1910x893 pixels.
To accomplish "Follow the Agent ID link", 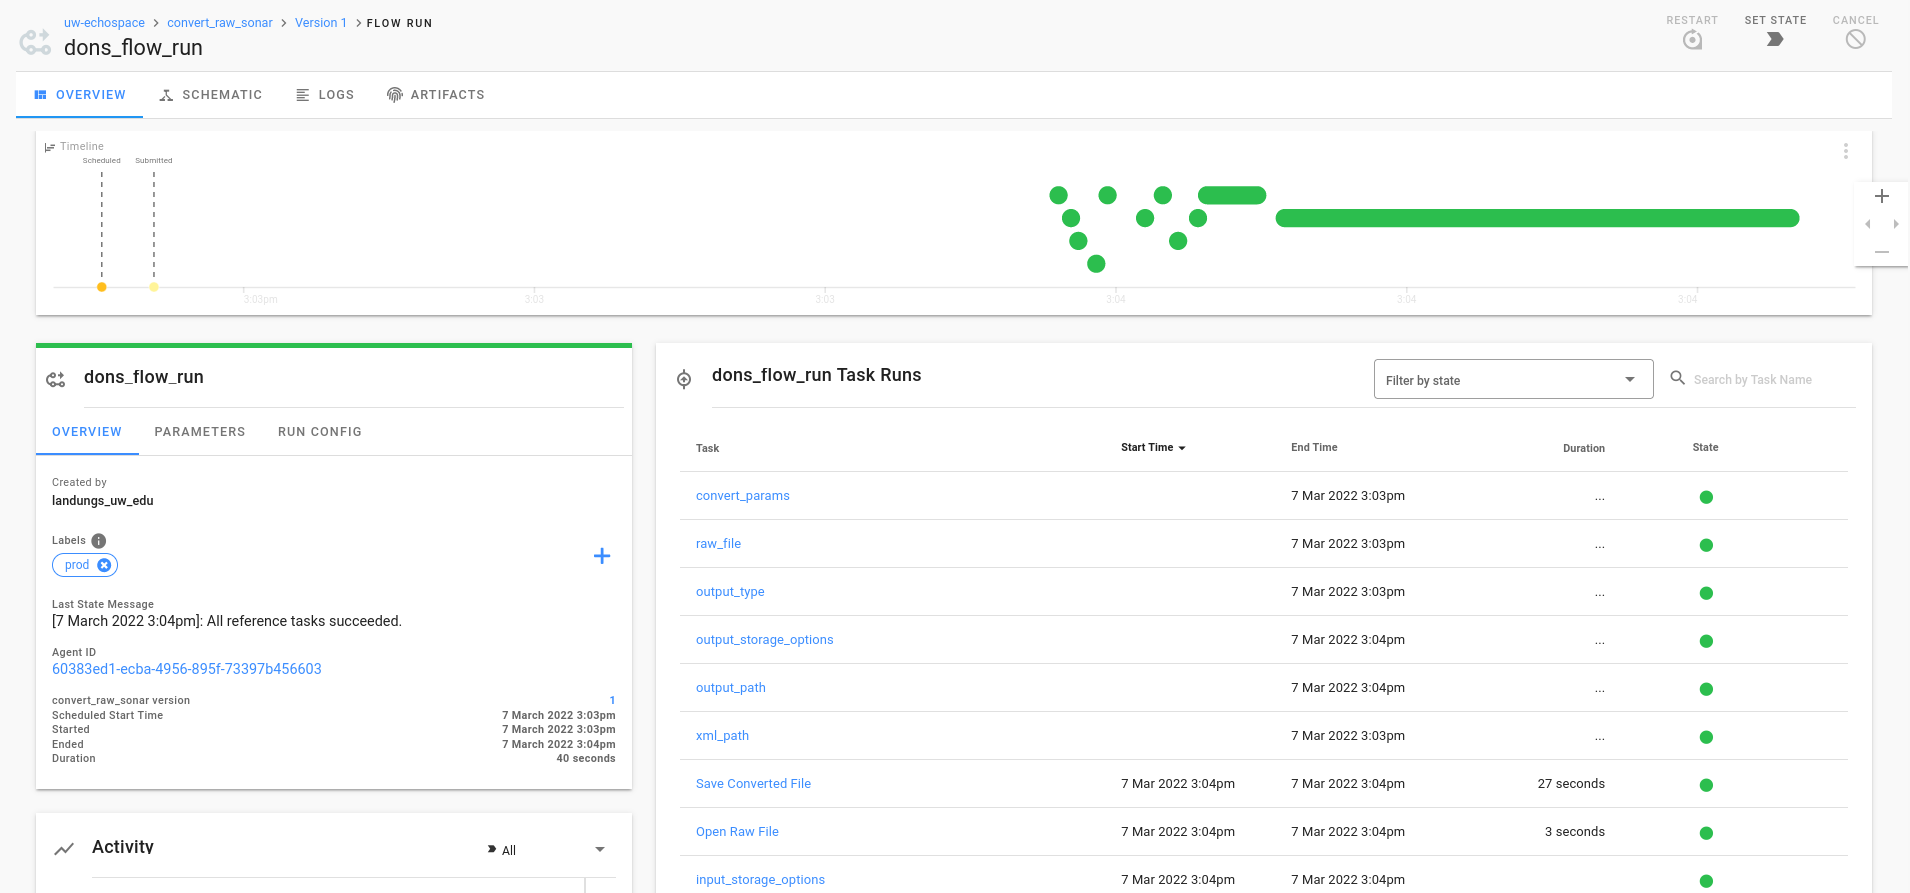I will (x=187, y=669).
